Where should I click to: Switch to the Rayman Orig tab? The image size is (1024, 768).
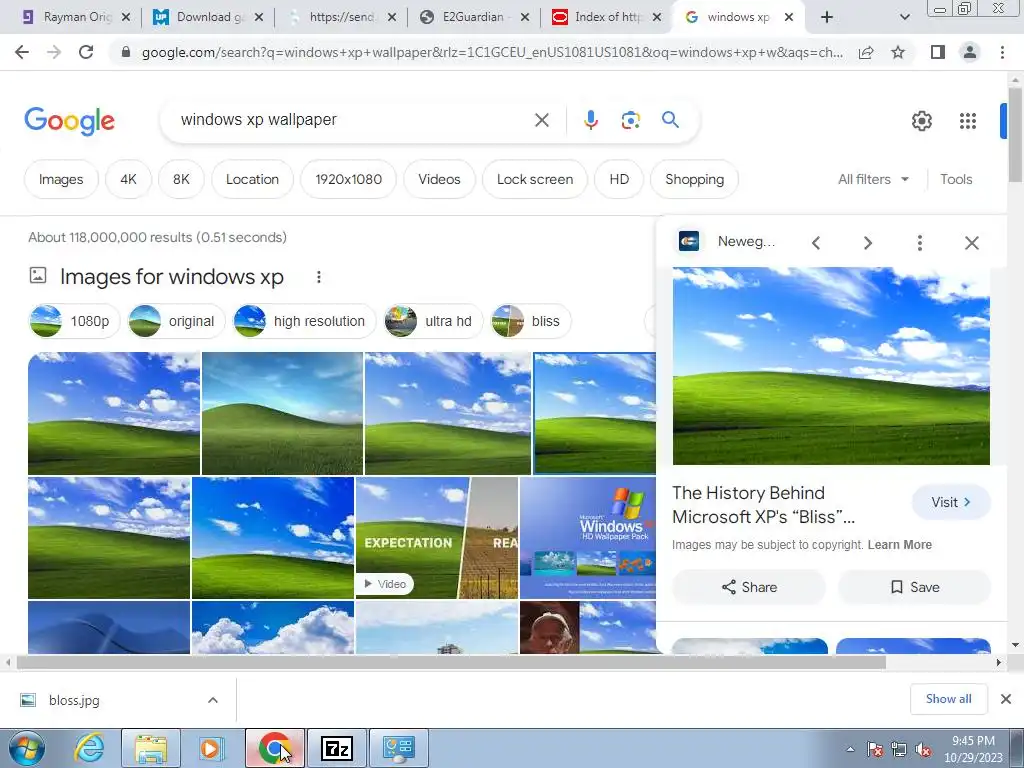pos(76,17)
